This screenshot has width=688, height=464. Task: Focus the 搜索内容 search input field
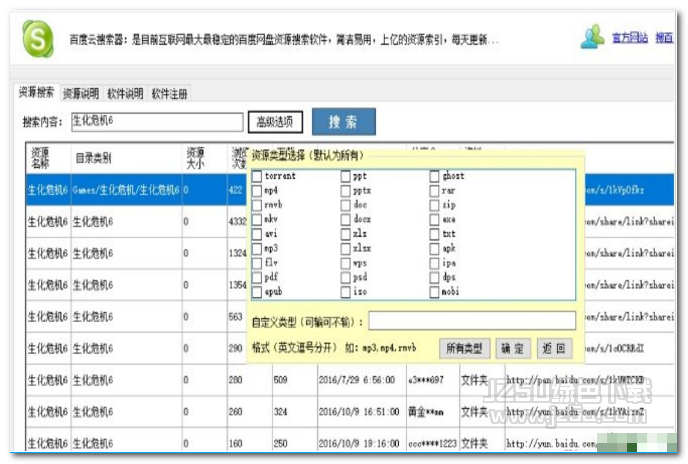tap(157, 122)
